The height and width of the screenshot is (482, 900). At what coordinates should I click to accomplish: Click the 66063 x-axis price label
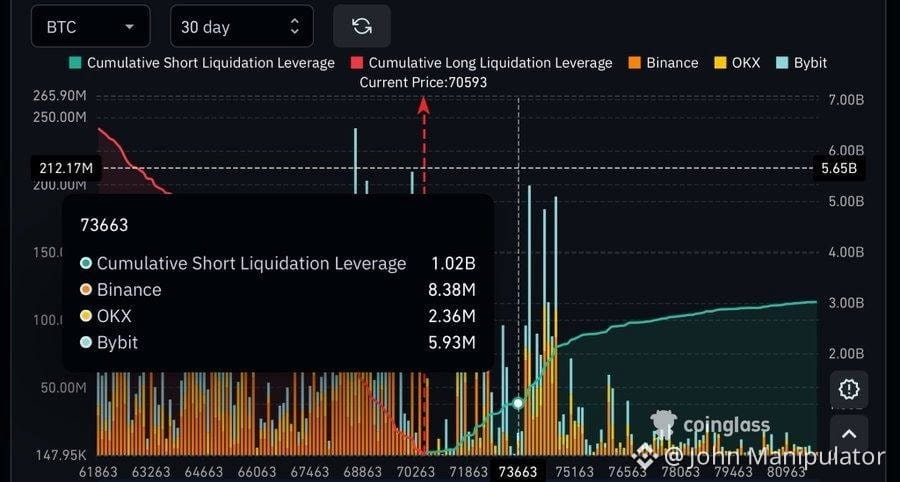click(x=257, y=472)
